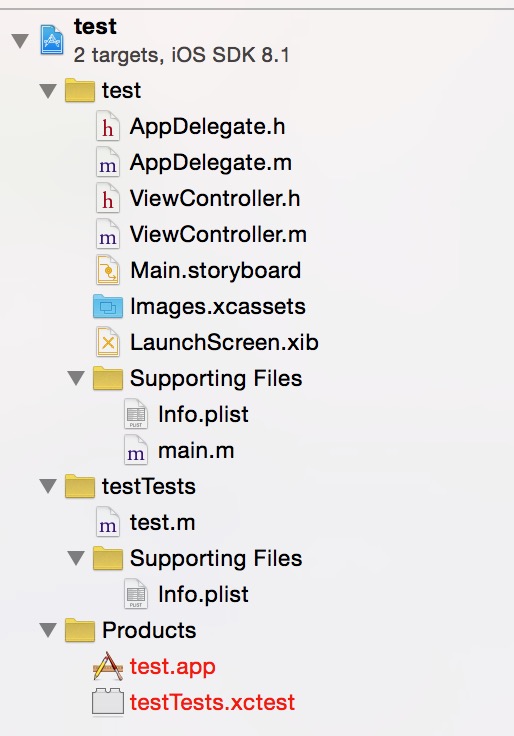Collapse the Products group disclosure triangle

(x=48, y=630)
